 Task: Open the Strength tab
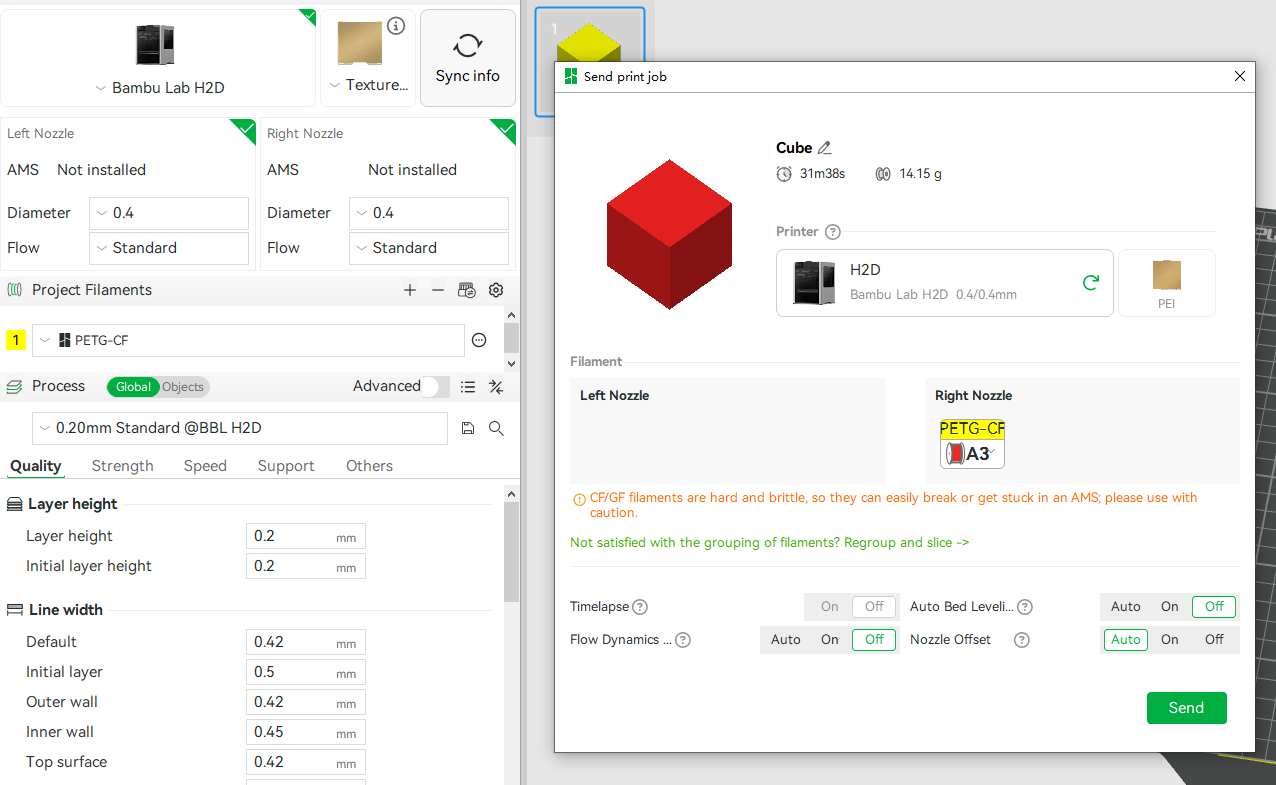tap(123, 466)
